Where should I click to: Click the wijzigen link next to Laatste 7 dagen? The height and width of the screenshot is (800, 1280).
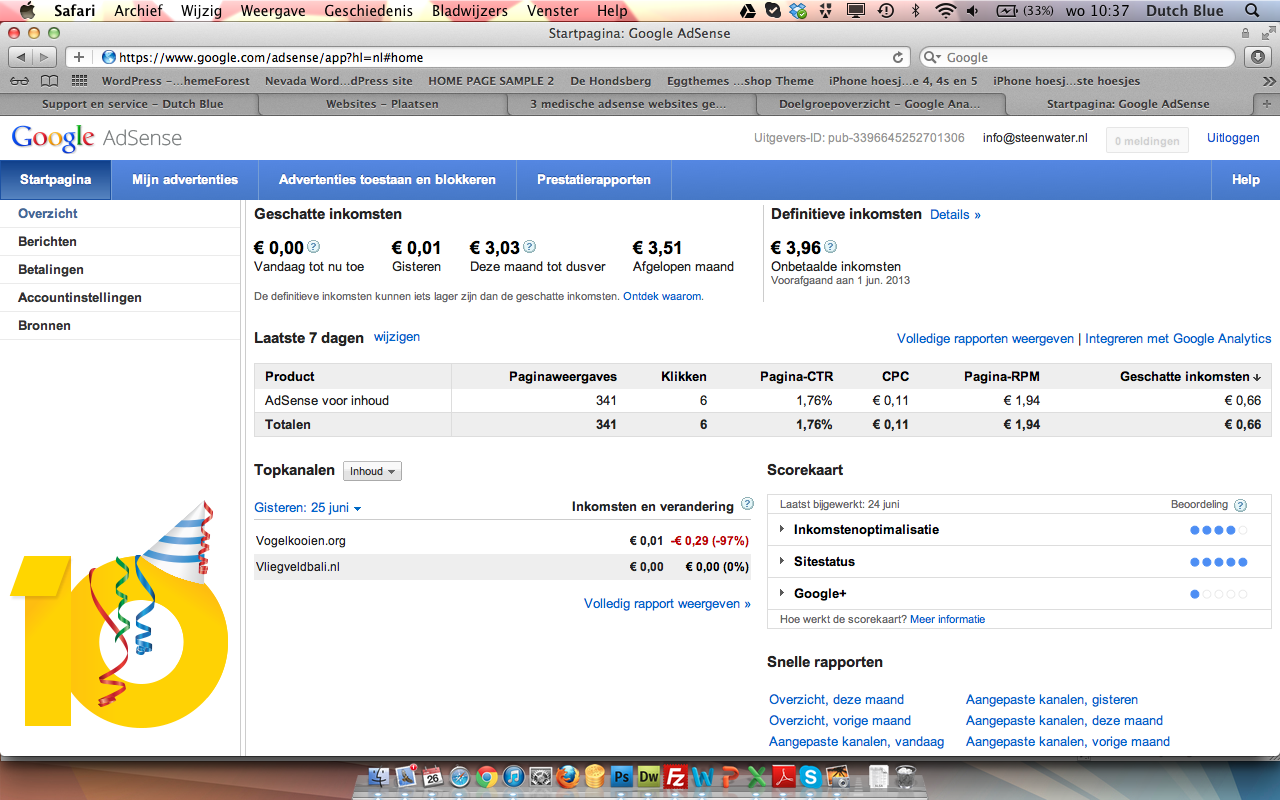tap(397, 337)
